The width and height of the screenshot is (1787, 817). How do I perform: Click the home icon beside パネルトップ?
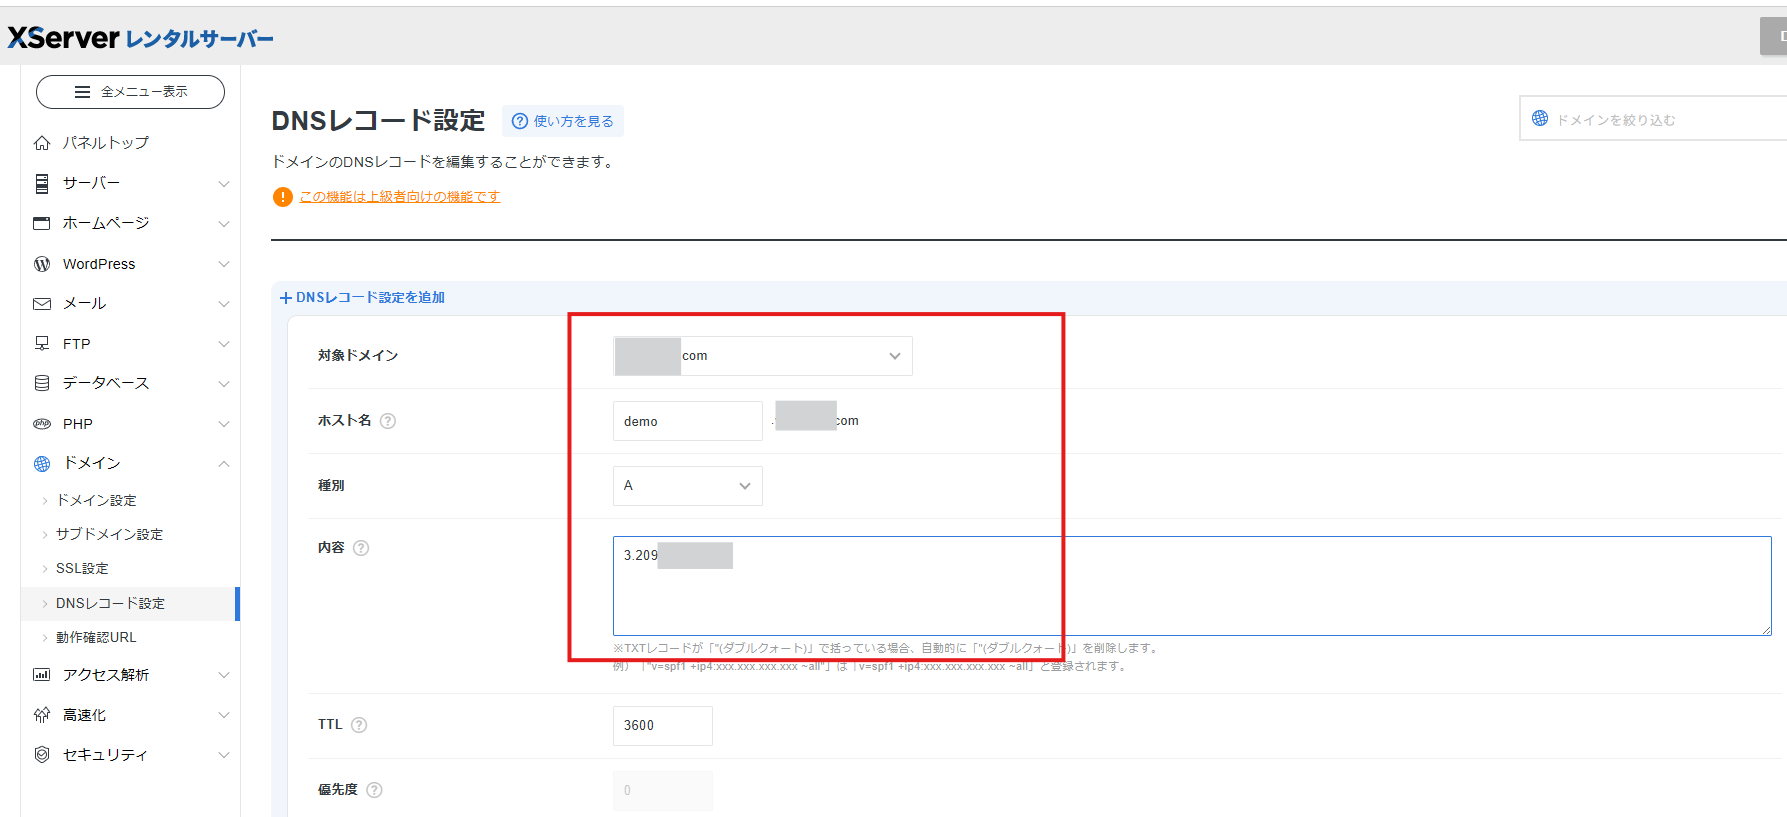click(42, 143)
